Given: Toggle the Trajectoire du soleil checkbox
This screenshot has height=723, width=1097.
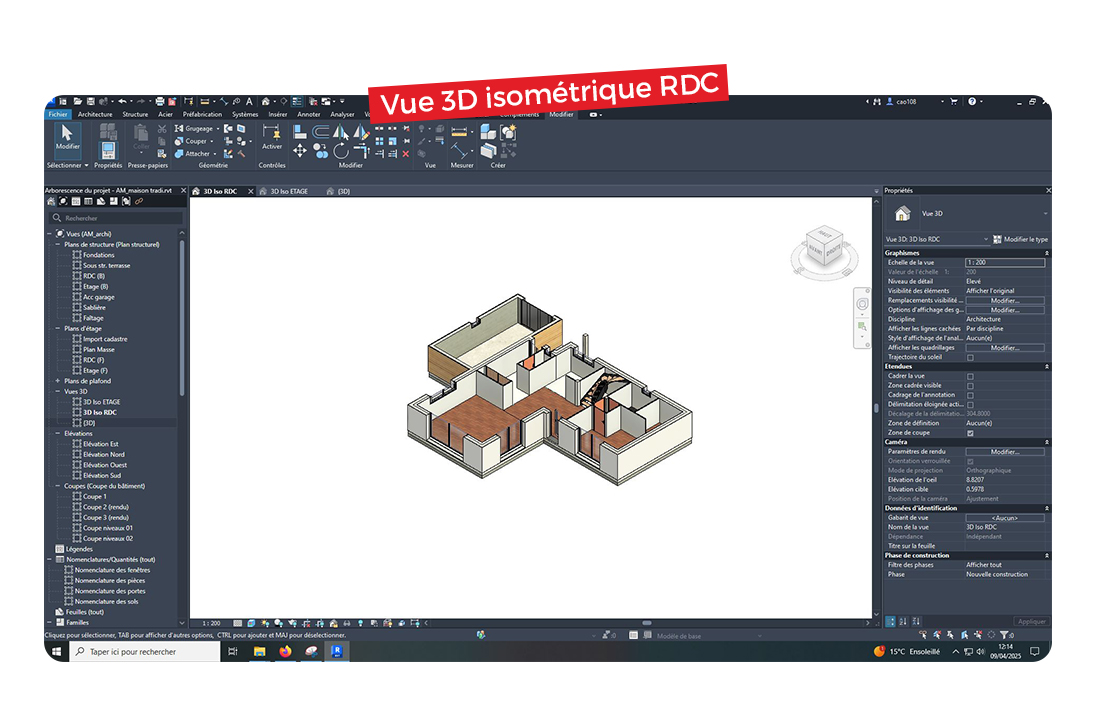Looking at the screenshot, I should click(x=970, y=358).
